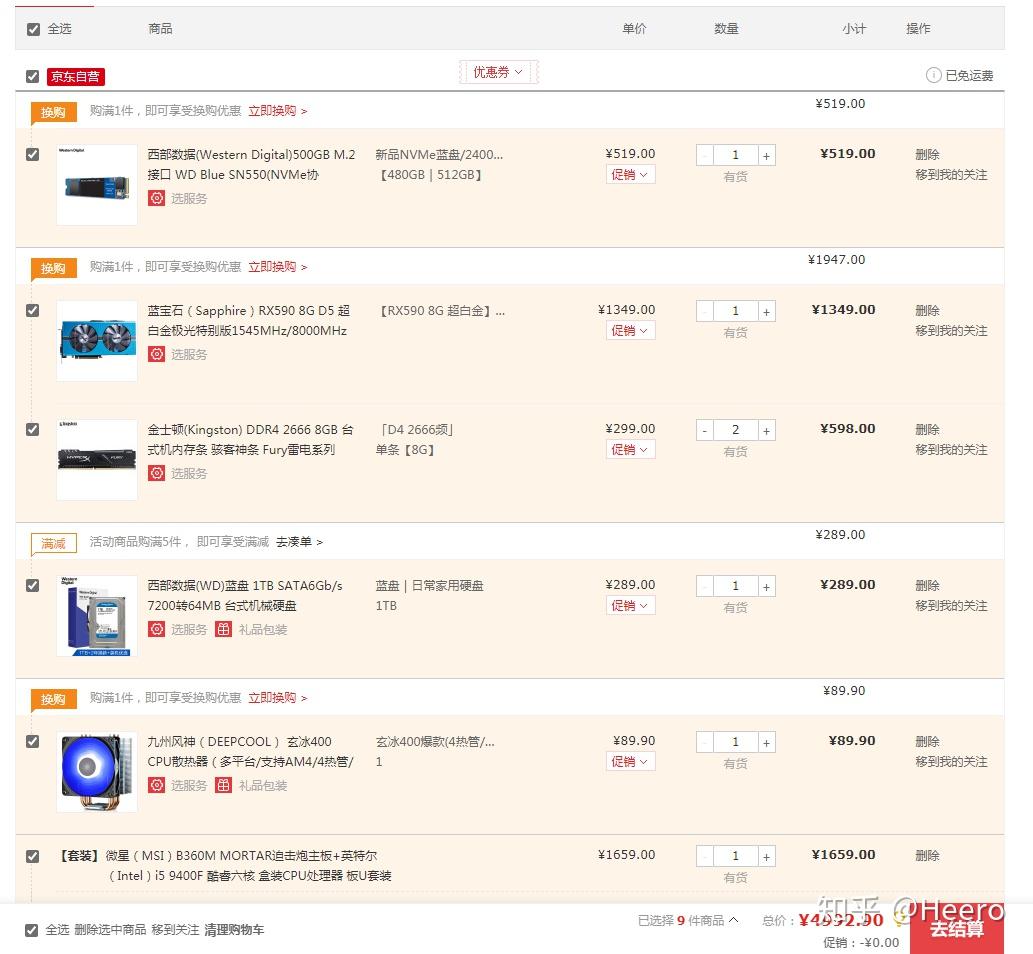Viewport: 1033px width, 954px height.
Task: Increase quantity of MSI B360M bundle
Action: pos(767,856)
